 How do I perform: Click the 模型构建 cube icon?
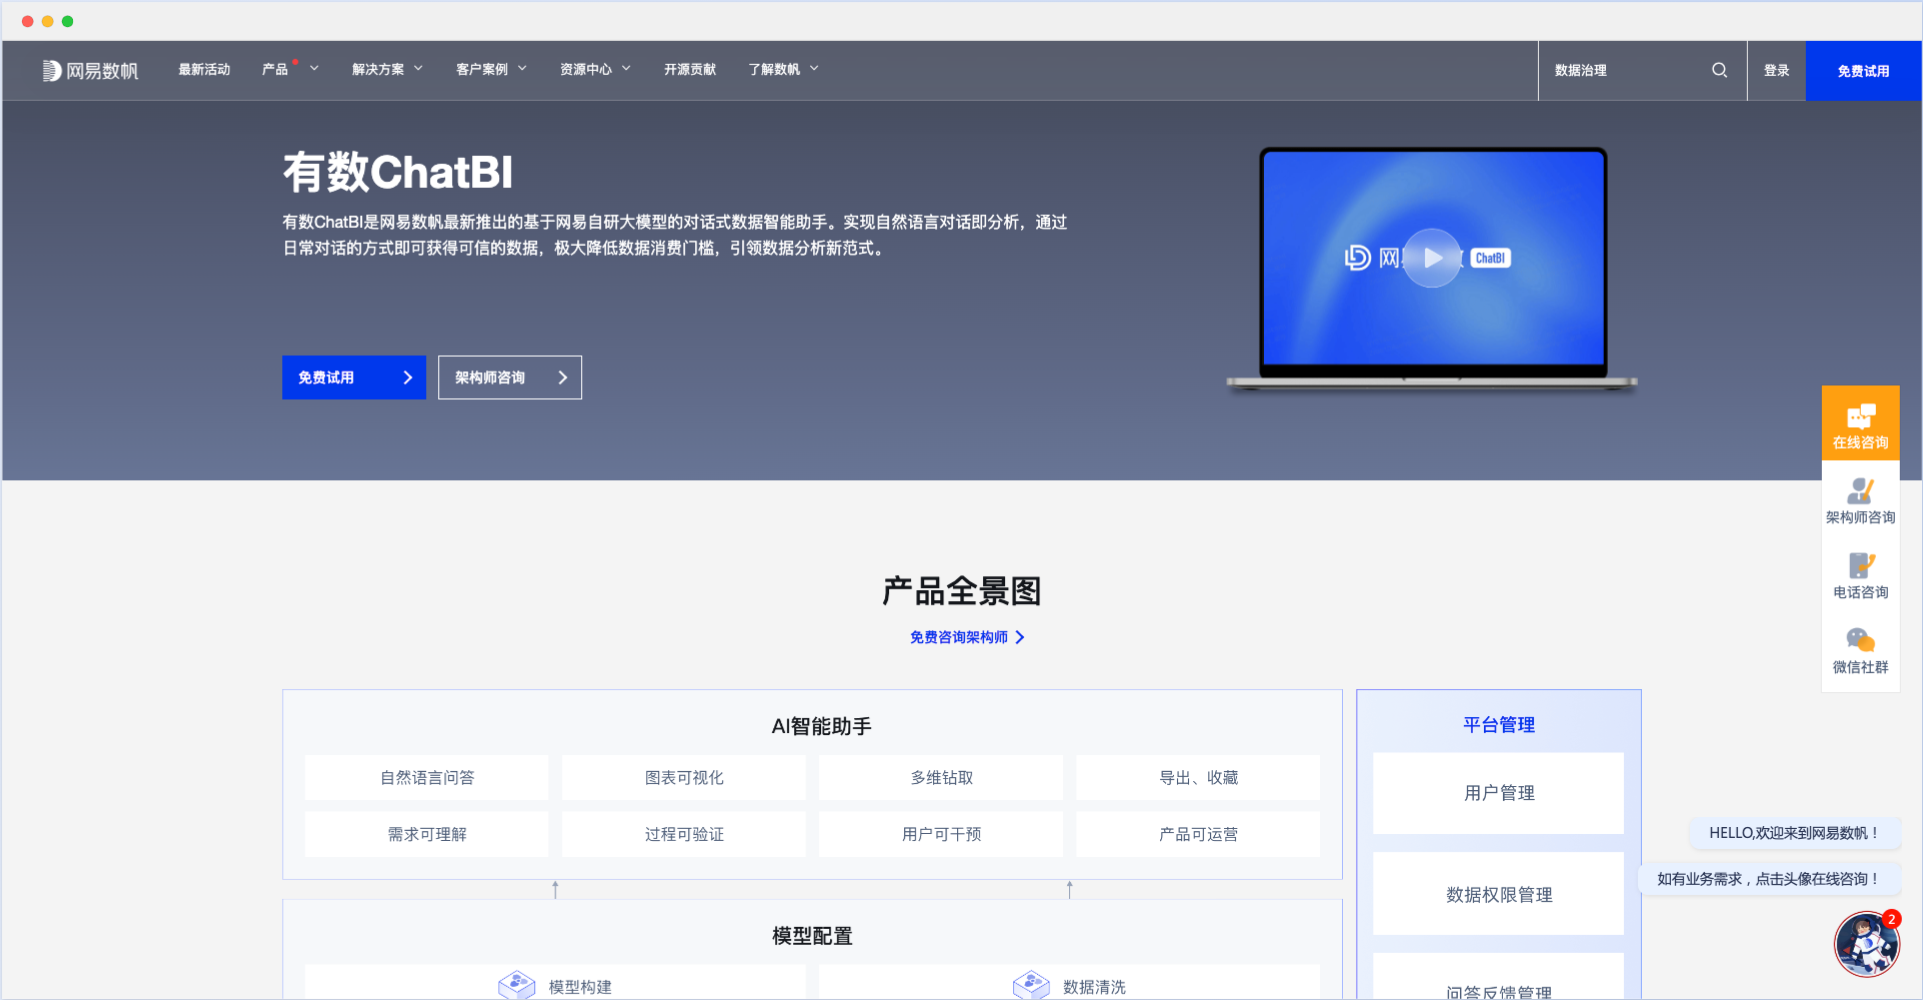pos(517,984)
